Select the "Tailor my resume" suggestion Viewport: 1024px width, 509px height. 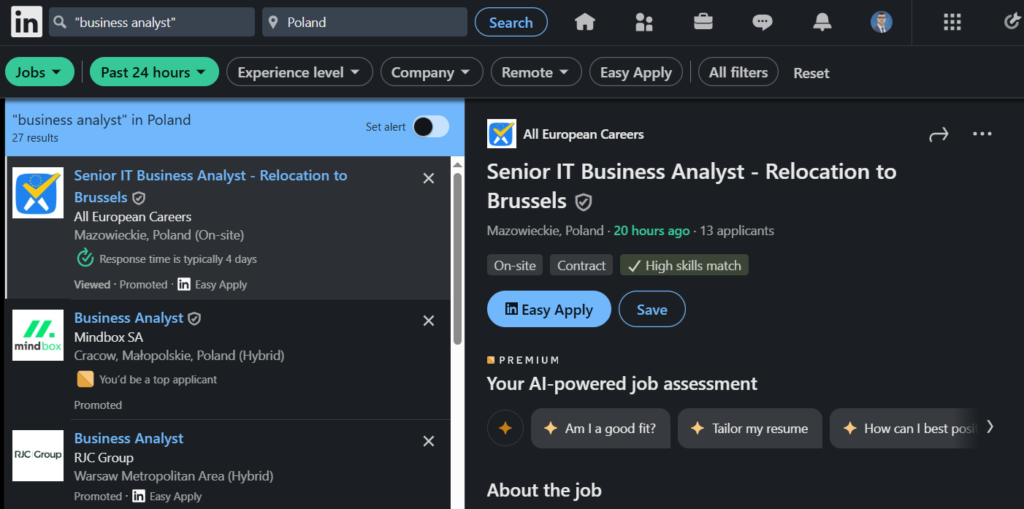[750, 429]
